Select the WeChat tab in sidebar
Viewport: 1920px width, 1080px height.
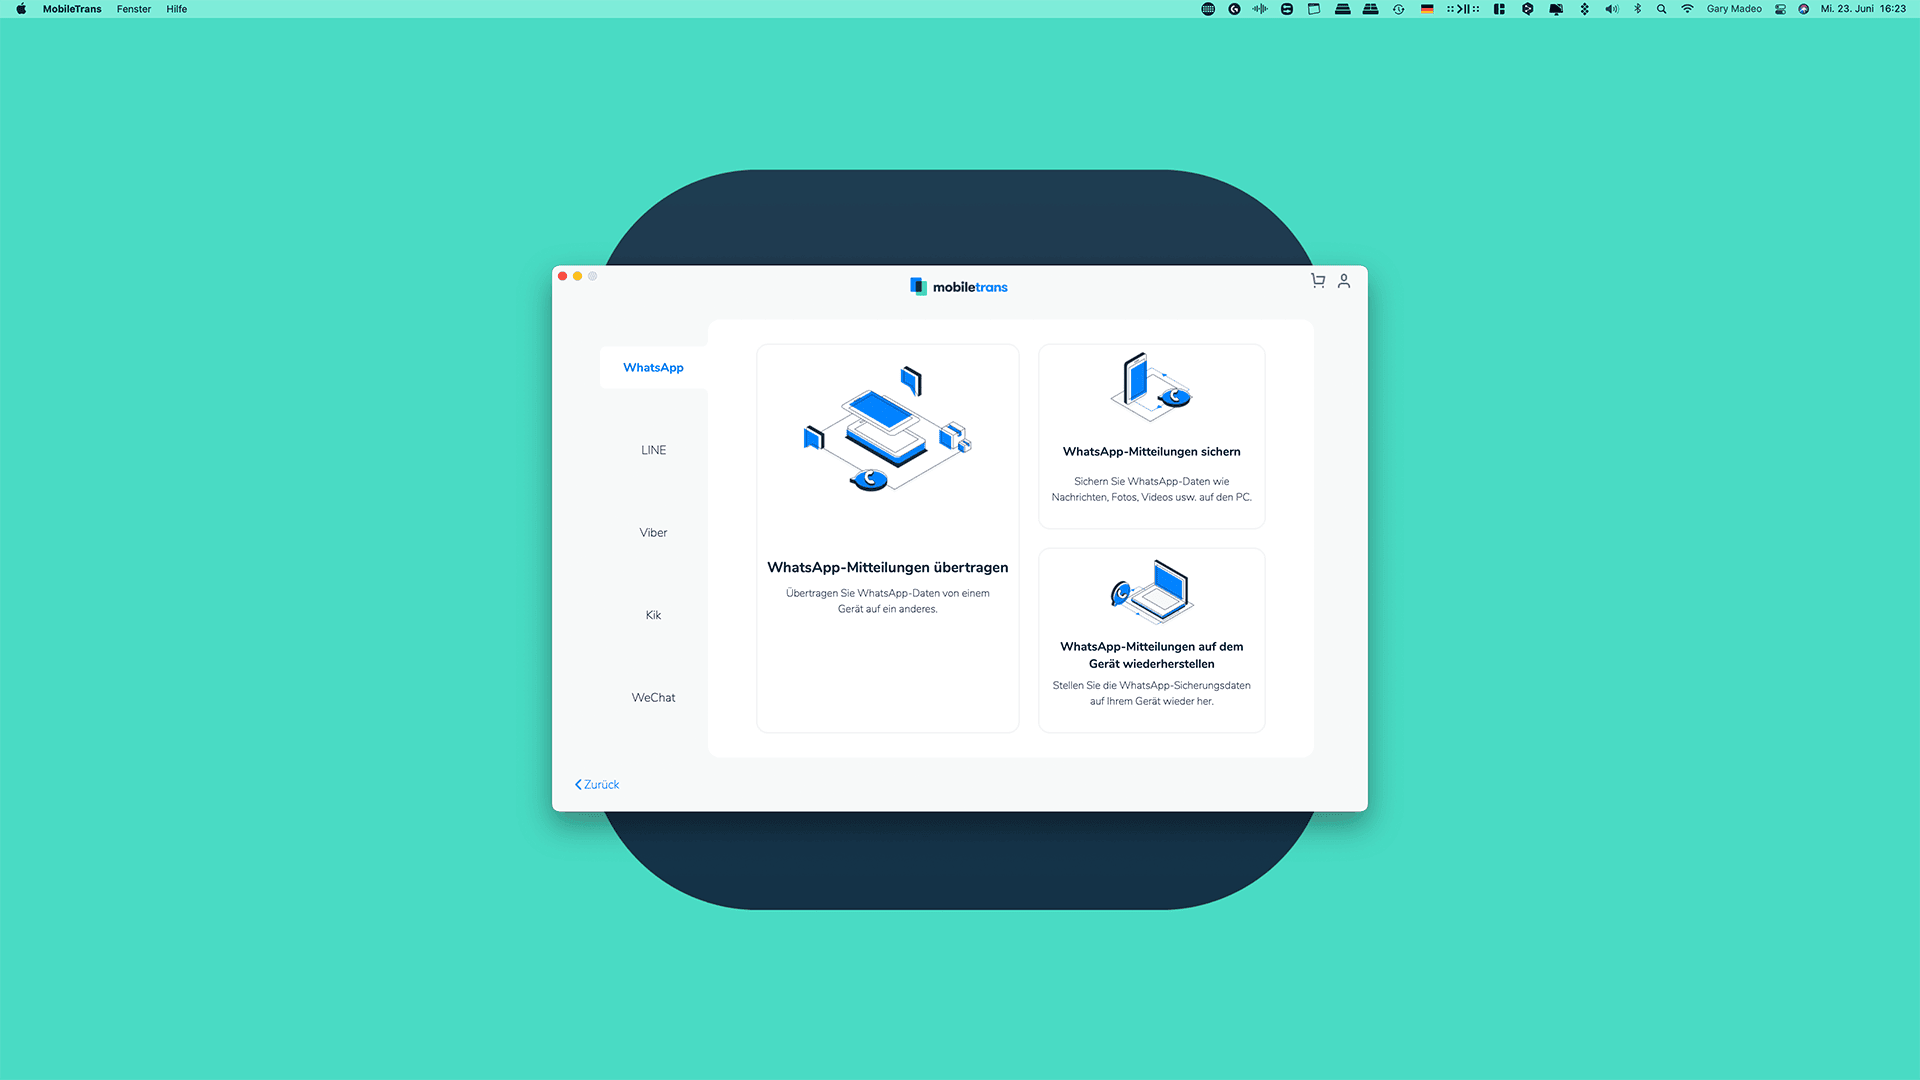coord(653,697)
